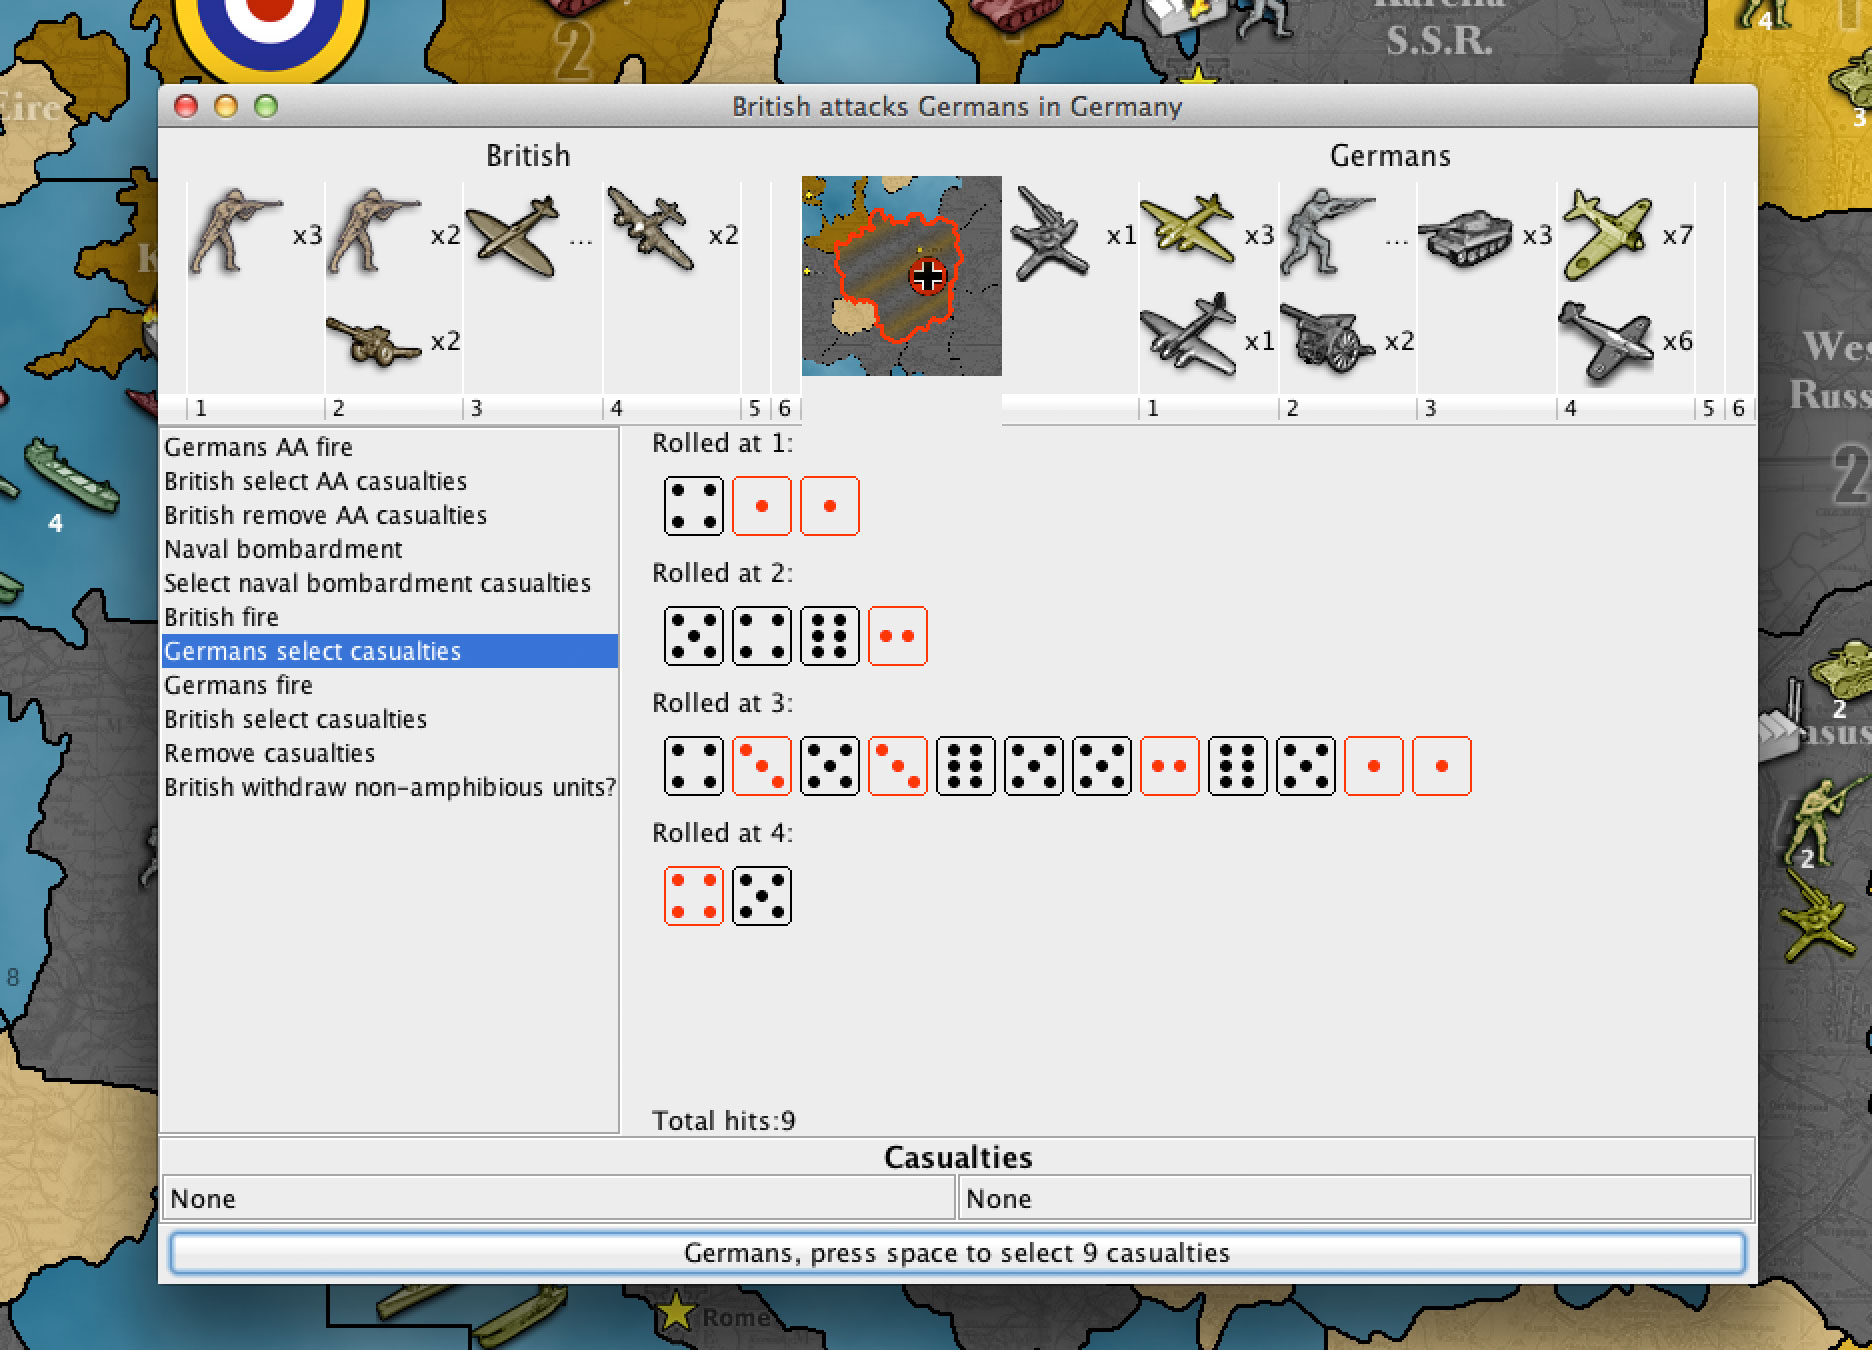Click 'British withdraw non-amphibious units?' step
1872x1350 pixels.
390,787
